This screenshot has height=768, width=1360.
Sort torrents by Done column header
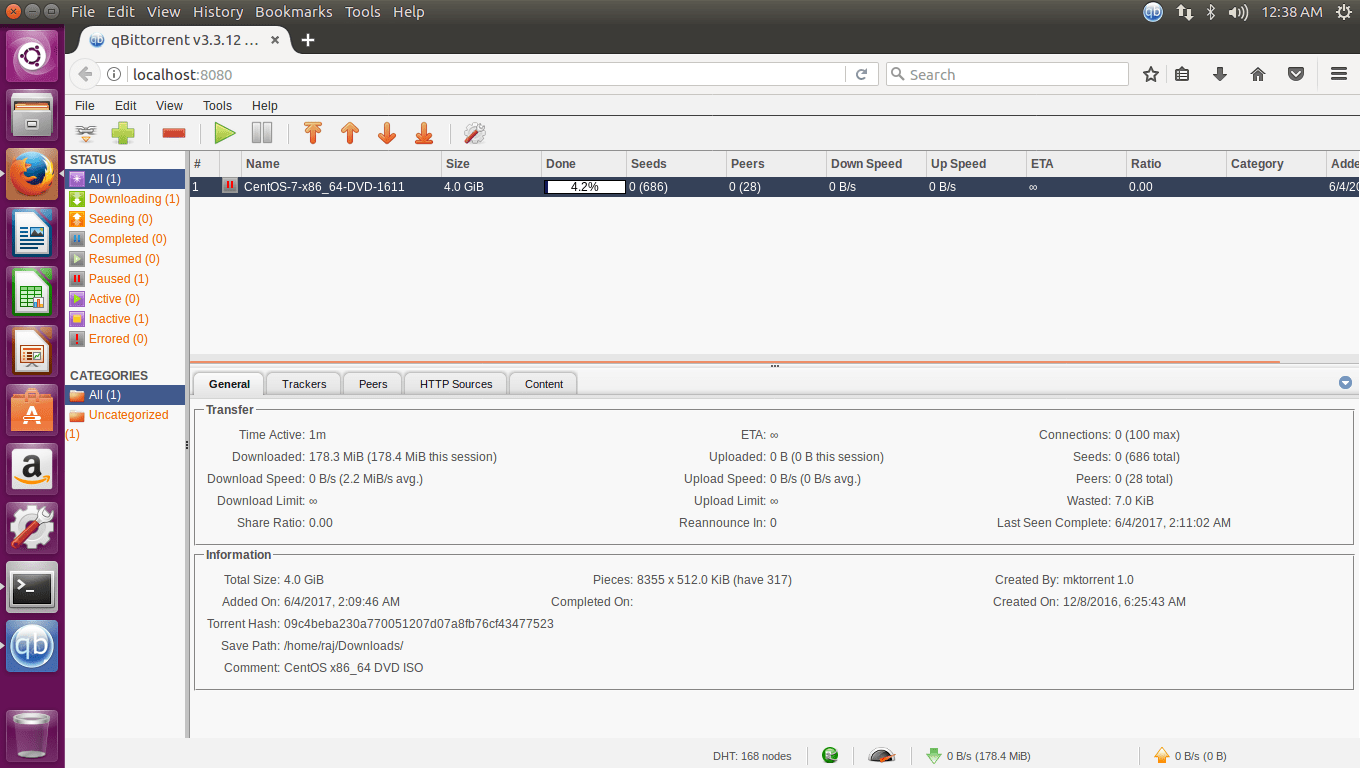[x=584, y=164]
